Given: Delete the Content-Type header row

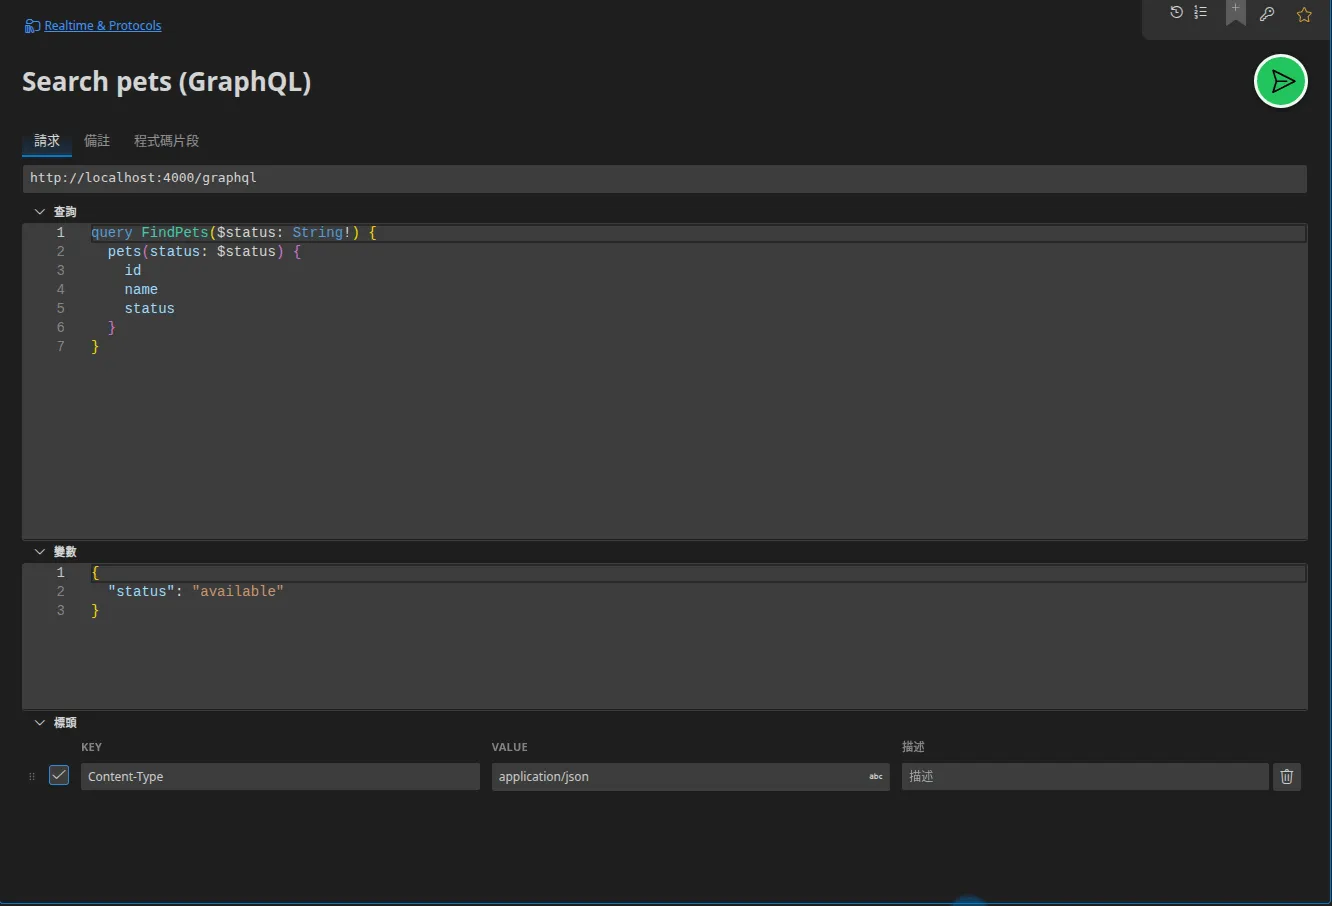Looking at the screenshot, I should click(1287, 777).
